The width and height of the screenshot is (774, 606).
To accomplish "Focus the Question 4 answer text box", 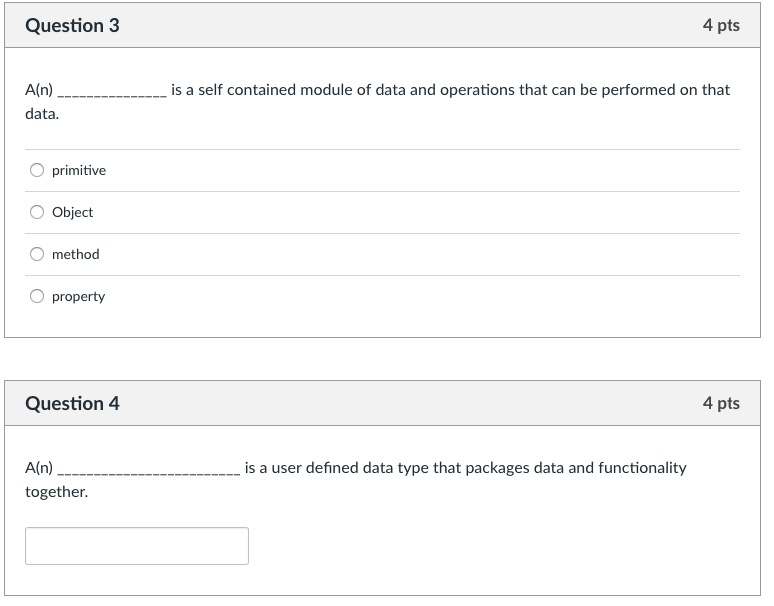I will pos(137,546).
